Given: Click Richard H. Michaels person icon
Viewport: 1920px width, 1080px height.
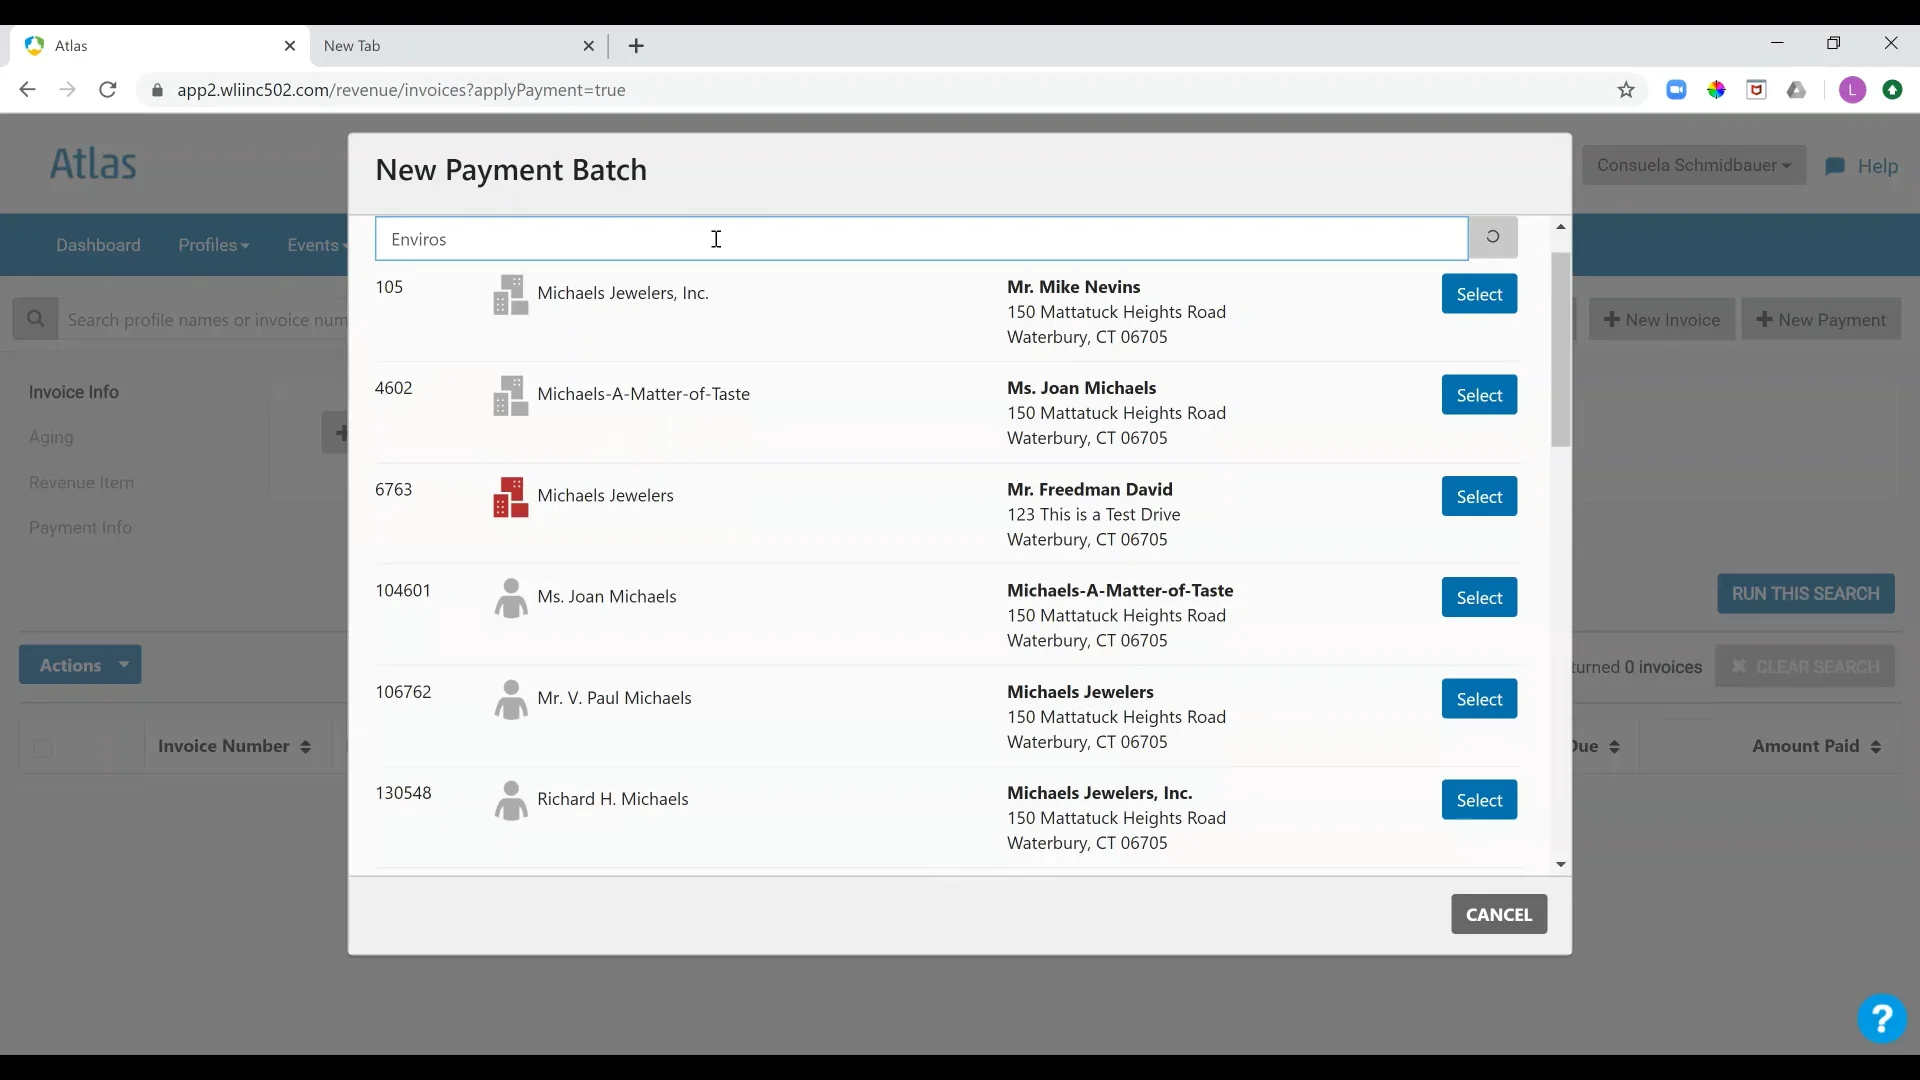Looking at the screenshot, I should pyautogui.click(x=510, y=800).
